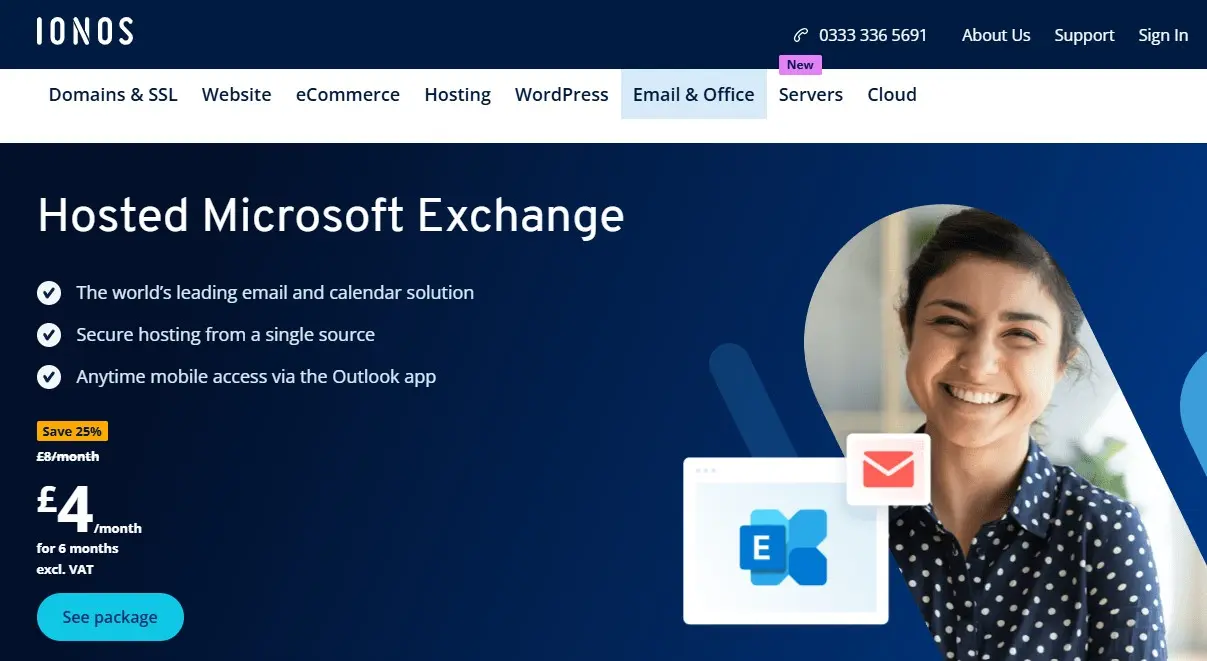The image size is (1207, 661).
Task: Open the Hosting menu
Action: pyautogui.click(x=457, y=94)
